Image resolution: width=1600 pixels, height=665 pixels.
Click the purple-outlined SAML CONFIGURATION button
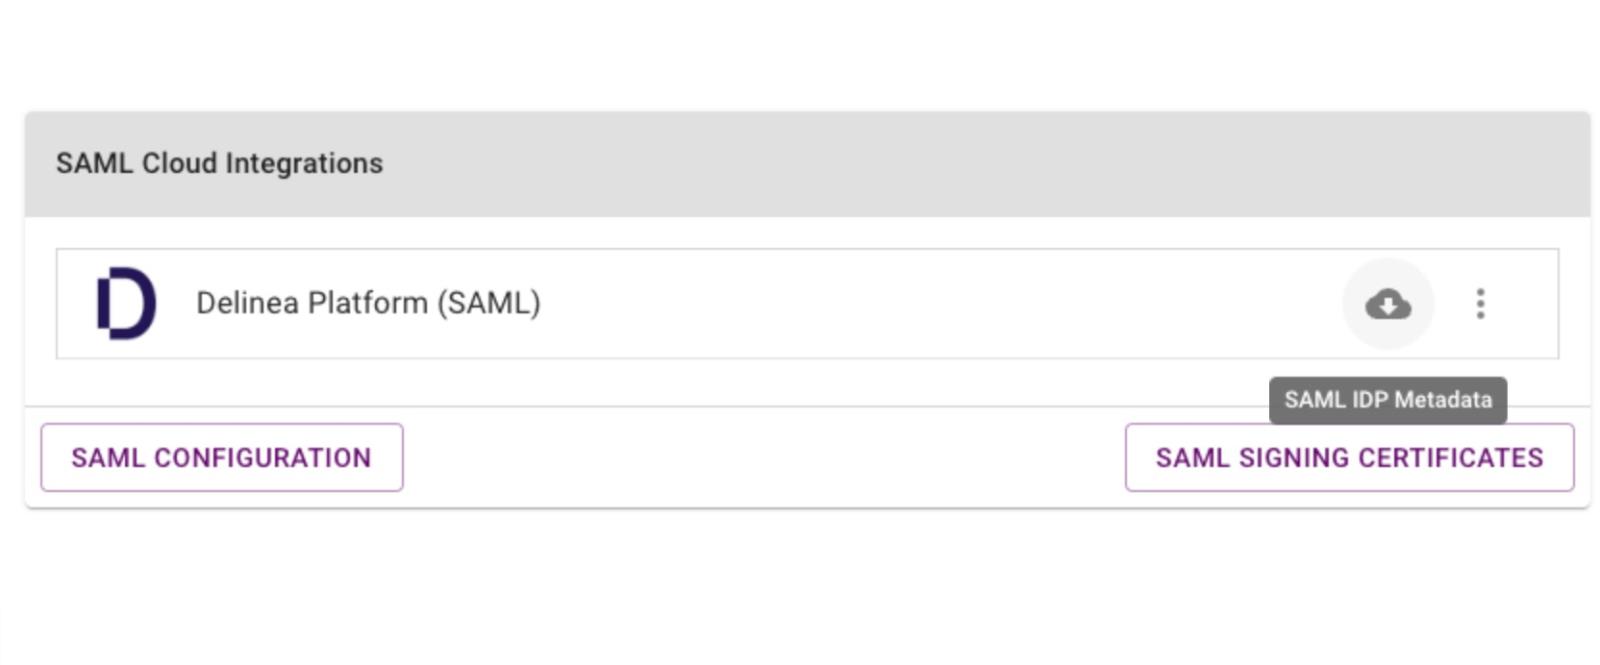(x=221, y=457)
